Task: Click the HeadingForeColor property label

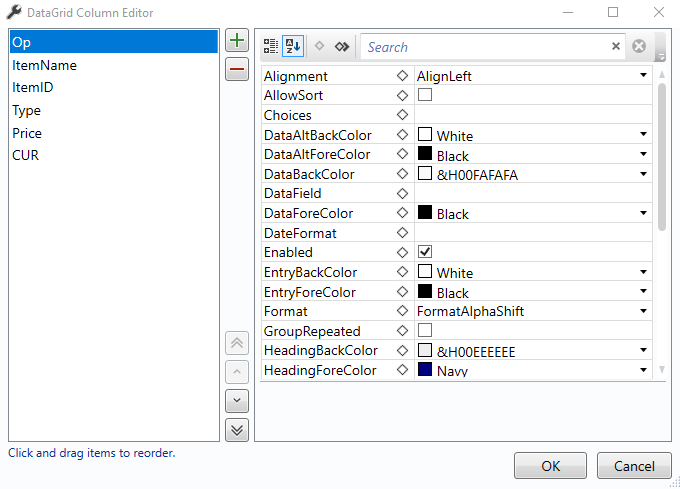Action: pyautogui.click(x=320, y=370)
